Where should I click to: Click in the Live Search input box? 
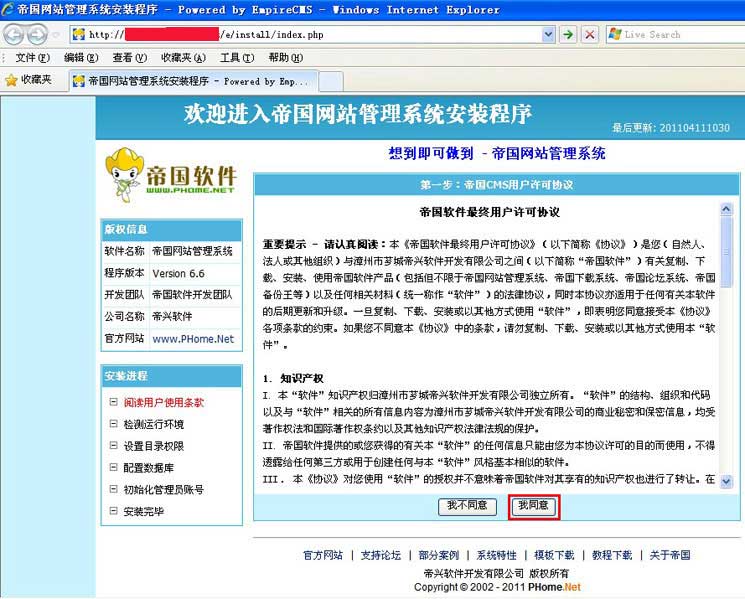coord(675,34)
